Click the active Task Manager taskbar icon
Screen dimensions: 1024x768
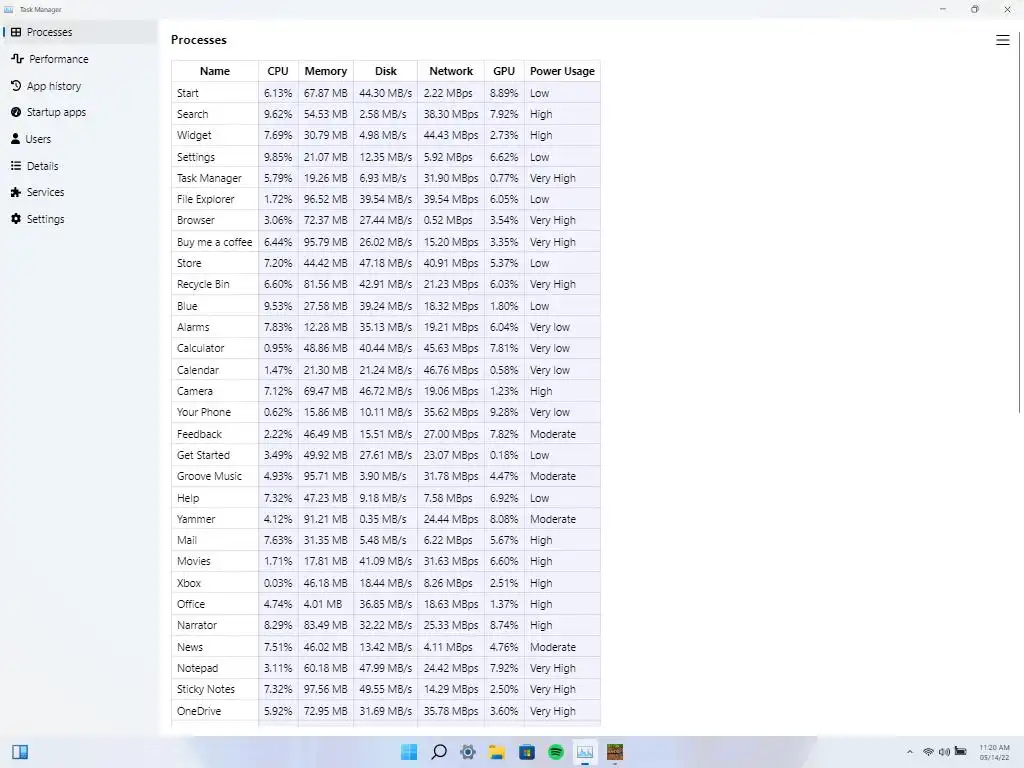585,752
